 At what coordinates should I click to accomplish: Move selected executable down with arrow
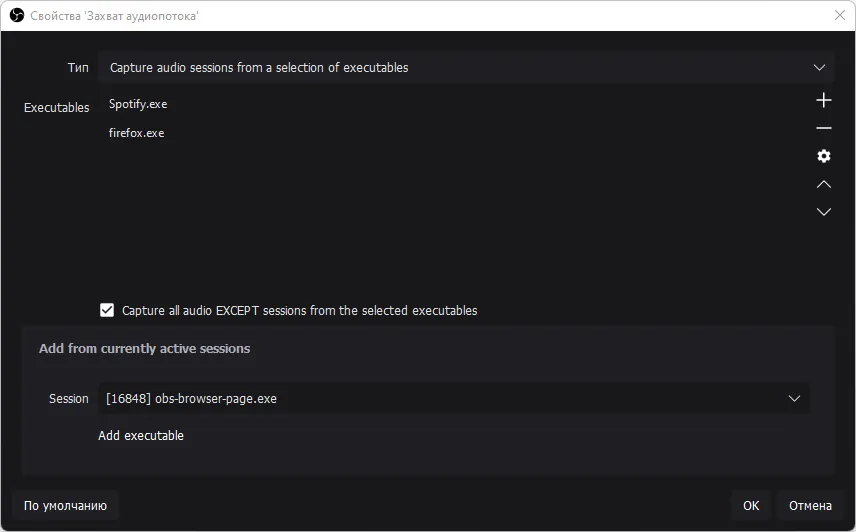point(823,212)
